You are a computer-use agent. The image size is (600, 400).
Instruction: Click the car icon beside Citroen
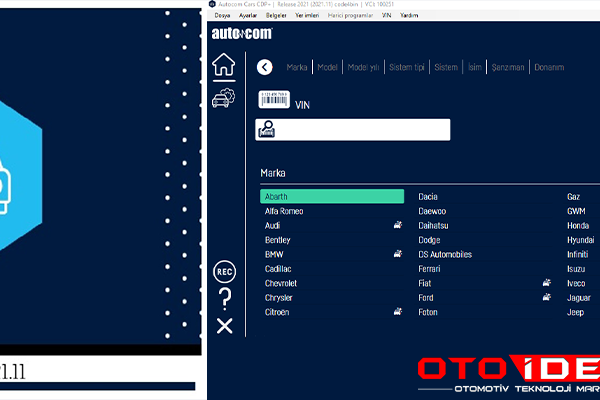click(x=398, y=312)
